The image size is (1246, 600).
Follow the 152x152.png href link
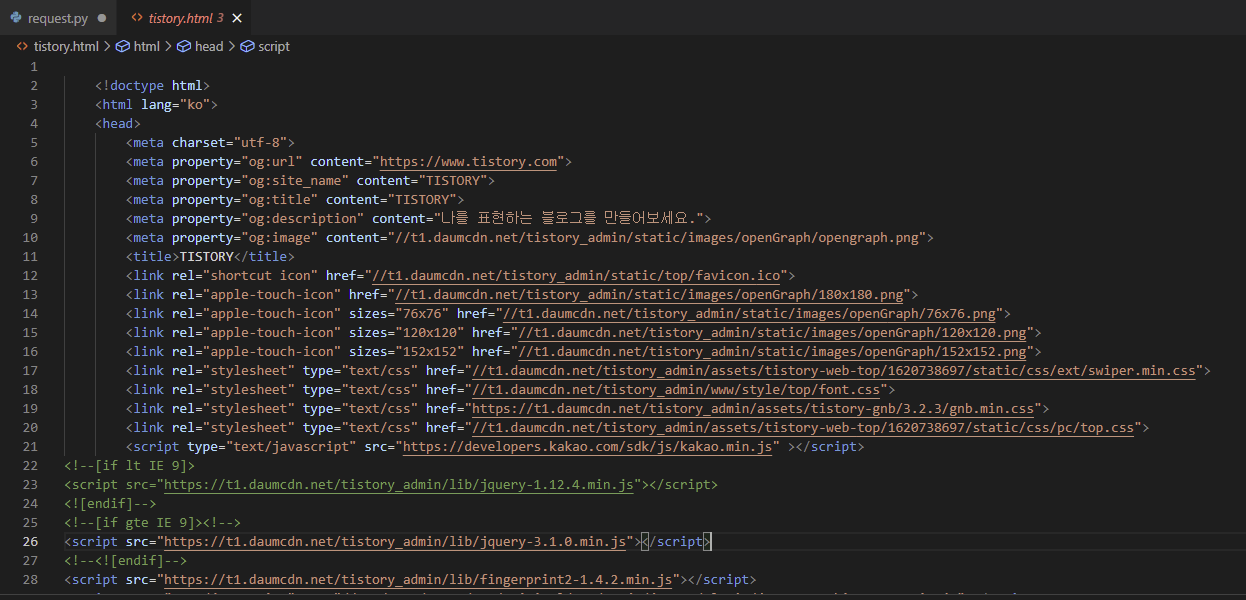[x=775, y=351]
